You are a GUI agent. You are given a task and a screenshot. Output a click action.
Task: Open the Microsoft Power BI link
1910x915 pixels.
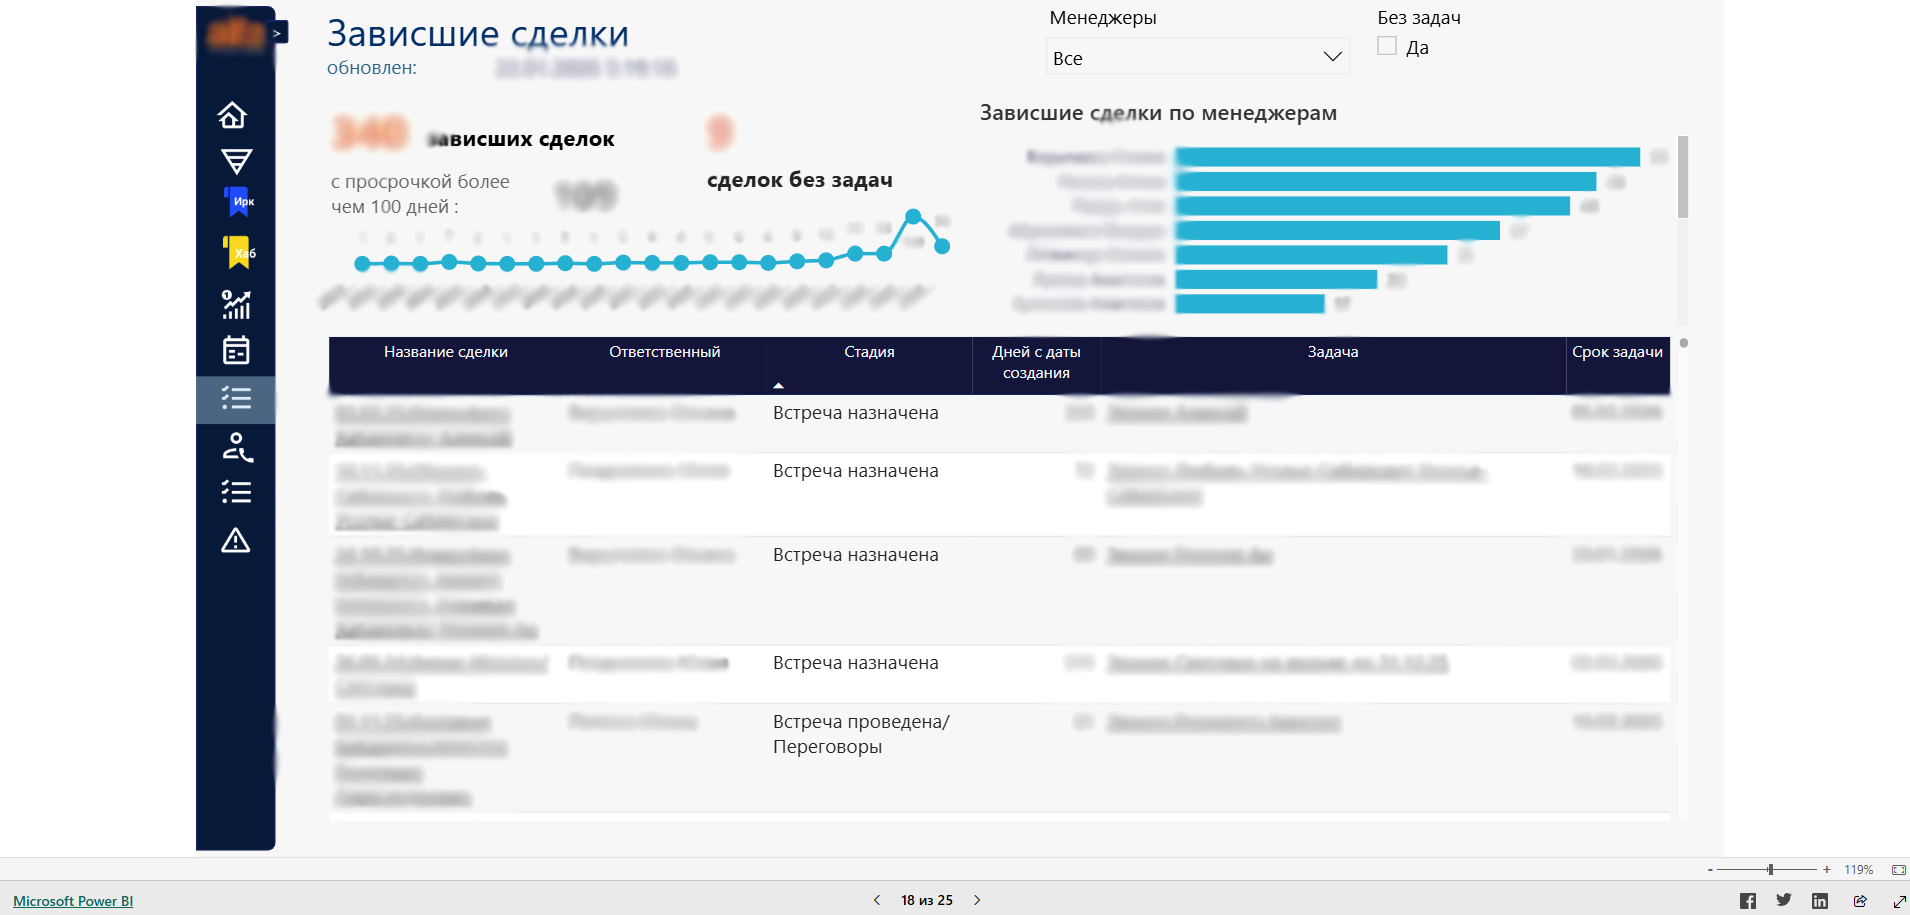point(73,901)
